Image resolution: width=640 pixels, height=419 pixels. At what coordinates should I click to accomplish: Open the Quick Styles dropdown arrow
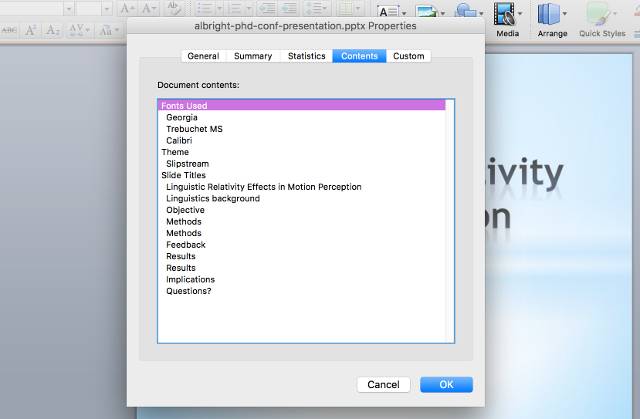[x=615, y=13]
